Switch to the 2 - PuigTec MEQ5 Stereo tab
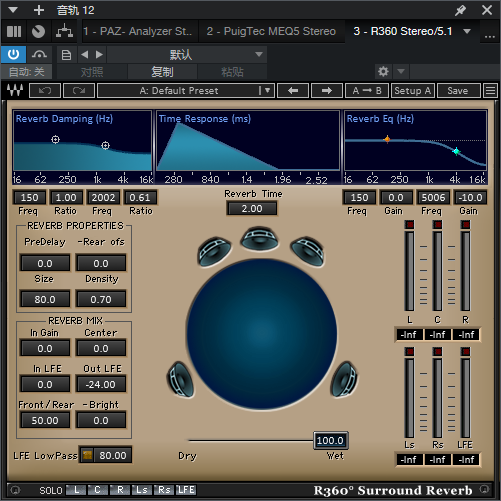 click(271, 31)
